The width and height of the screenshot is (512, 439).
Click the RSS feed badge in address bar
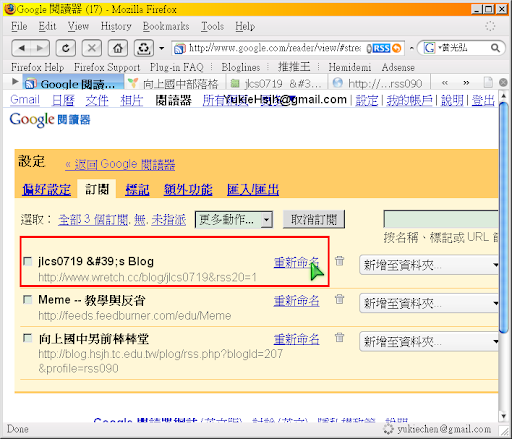point(381,49)
